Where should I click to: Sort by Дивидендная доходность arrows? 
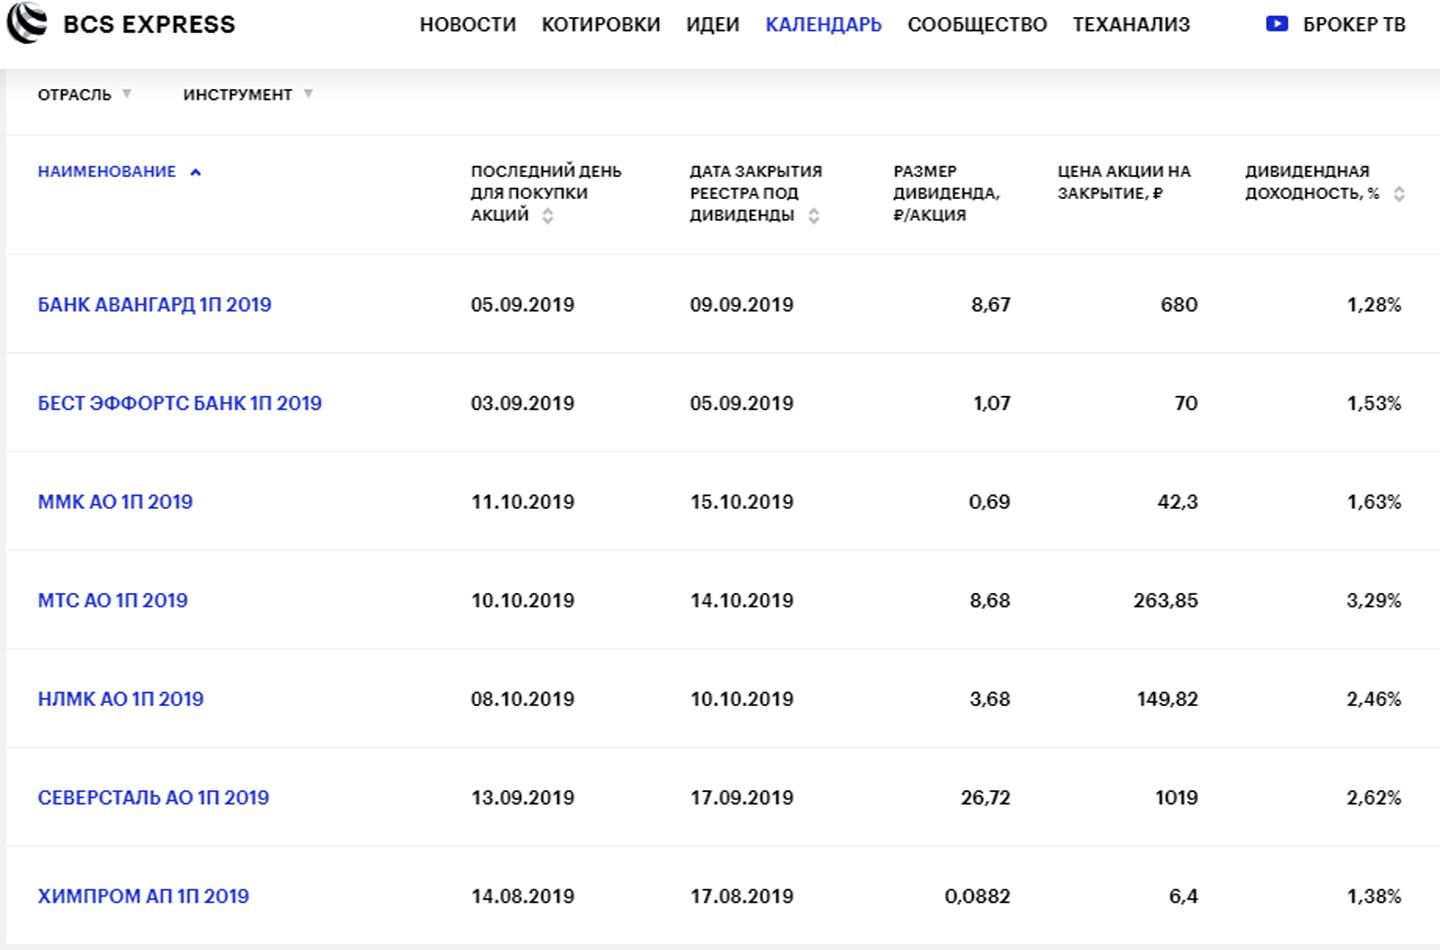click(1399, 194)
